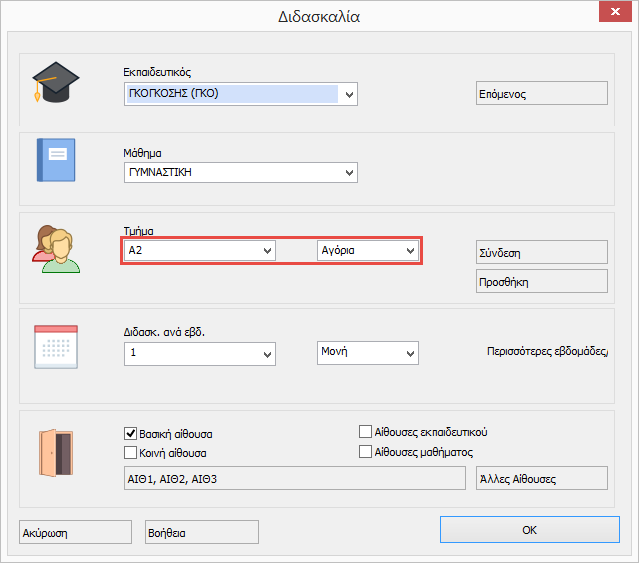Click the blue book lesson icon
Screen dimensions: 639x563
pos(55,160)
